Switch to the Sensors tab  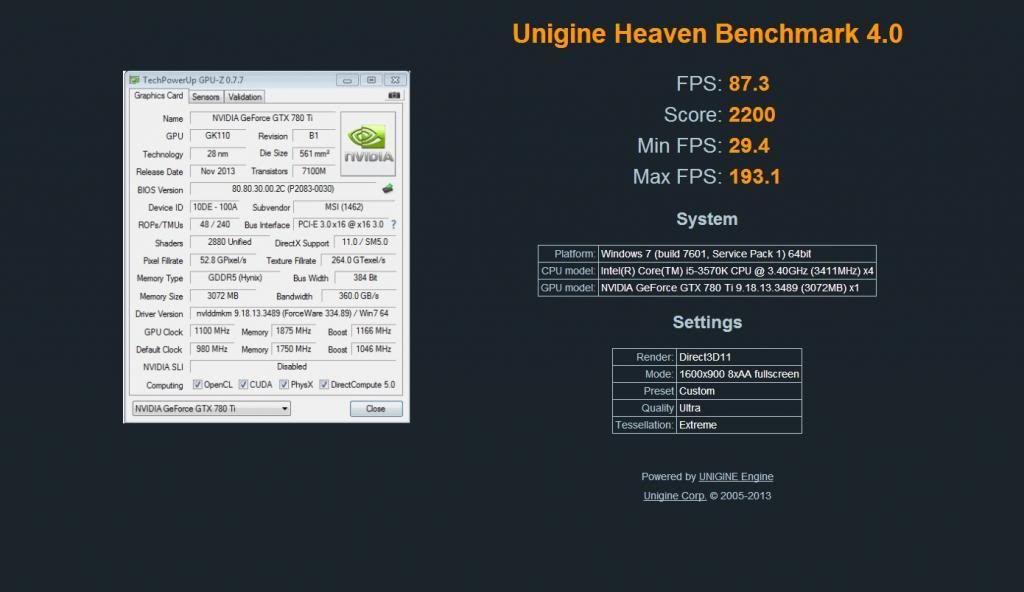pyautogui.click(x=205, y=97)
